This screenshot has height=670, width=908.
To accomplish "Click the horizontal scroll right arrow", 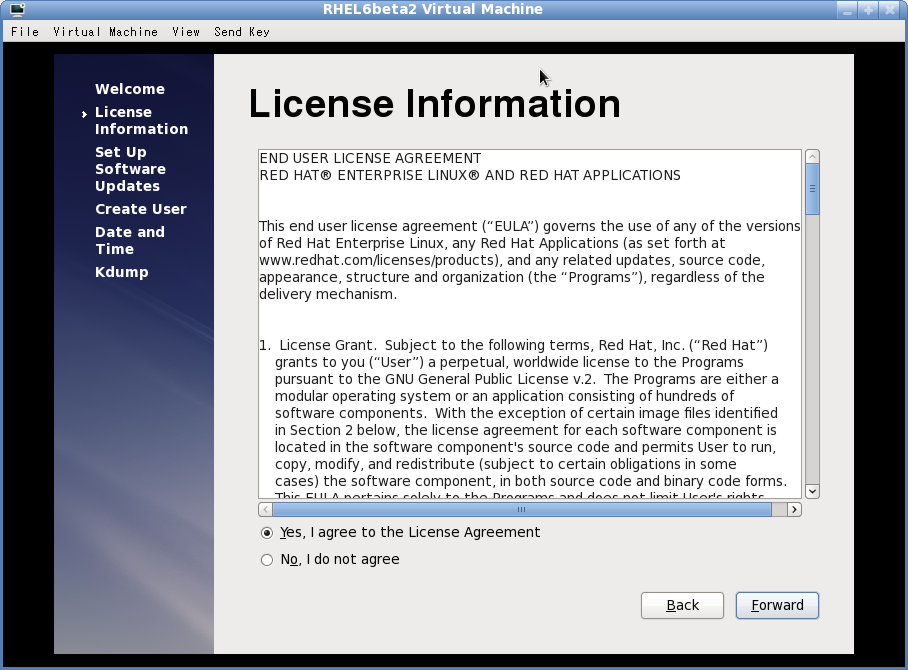I will pyautogui.click(x=794, y=510).
